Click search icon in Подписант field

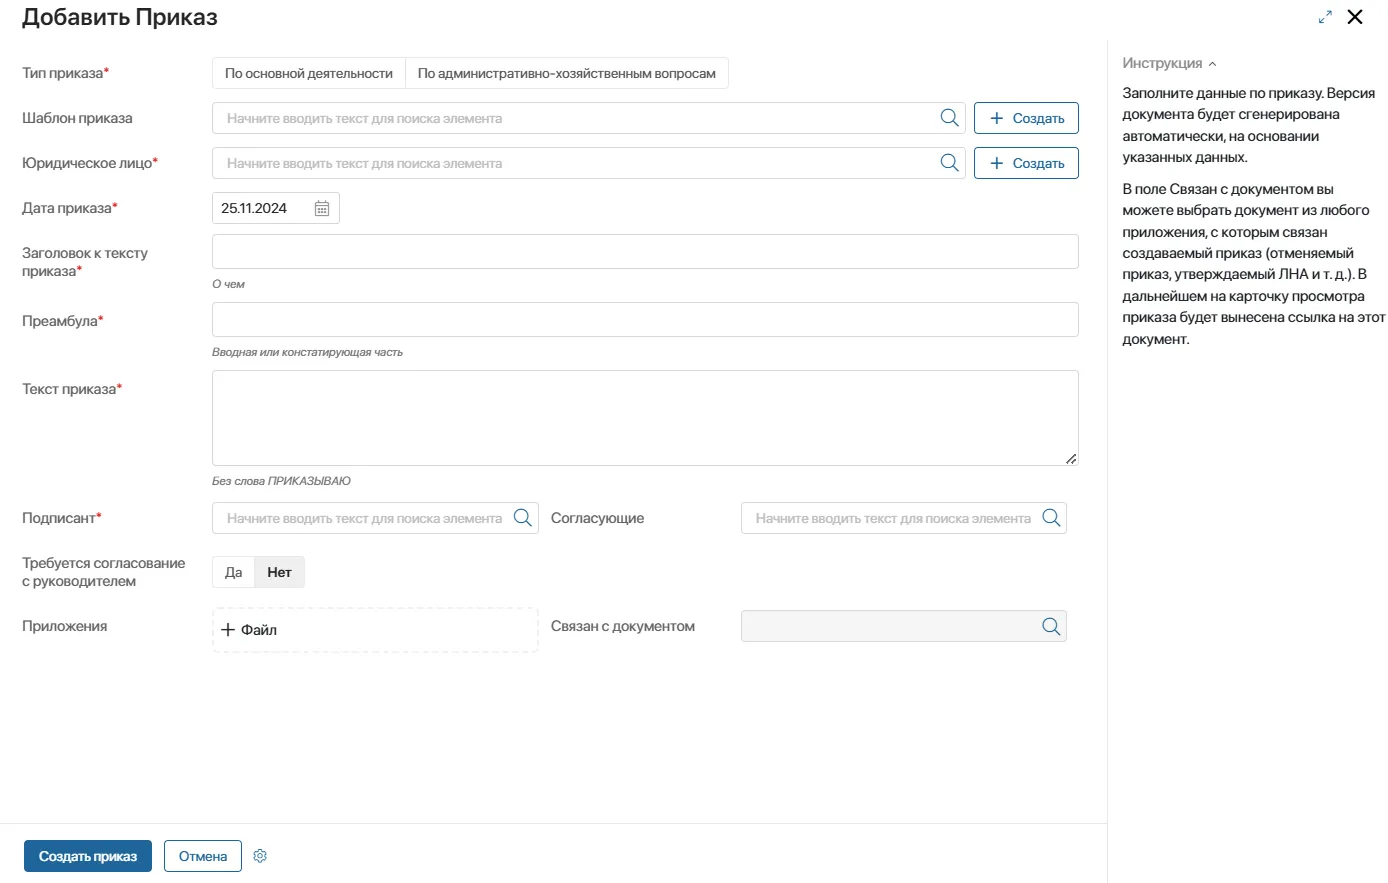point(522,518)
